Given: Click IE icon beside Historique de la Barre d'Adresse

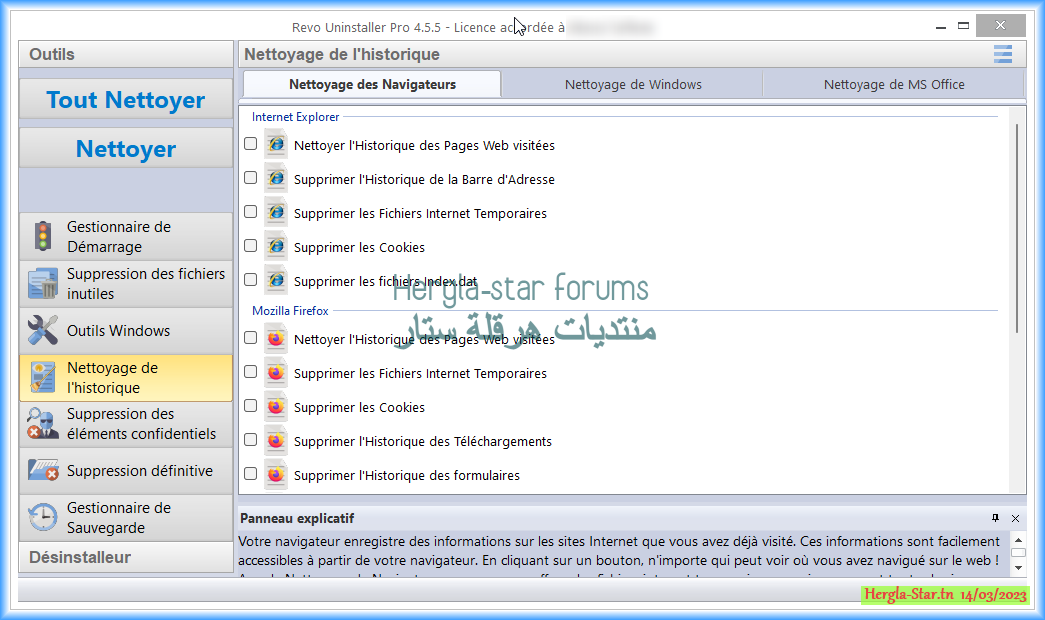Looking at the screenshot, I should pyautogui.click(x=276, y=179).
